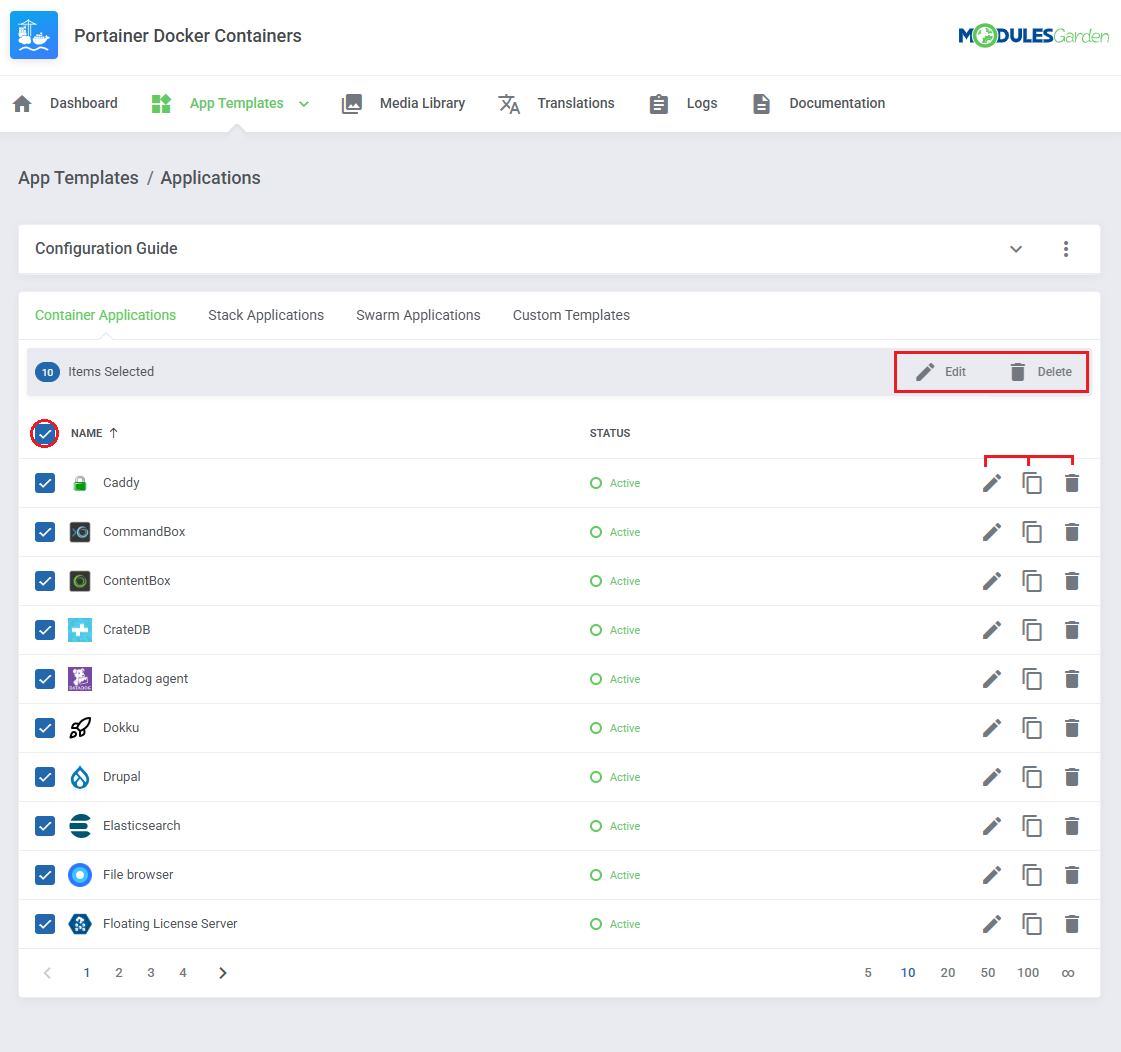Edit the File browser application

point(992,875)
